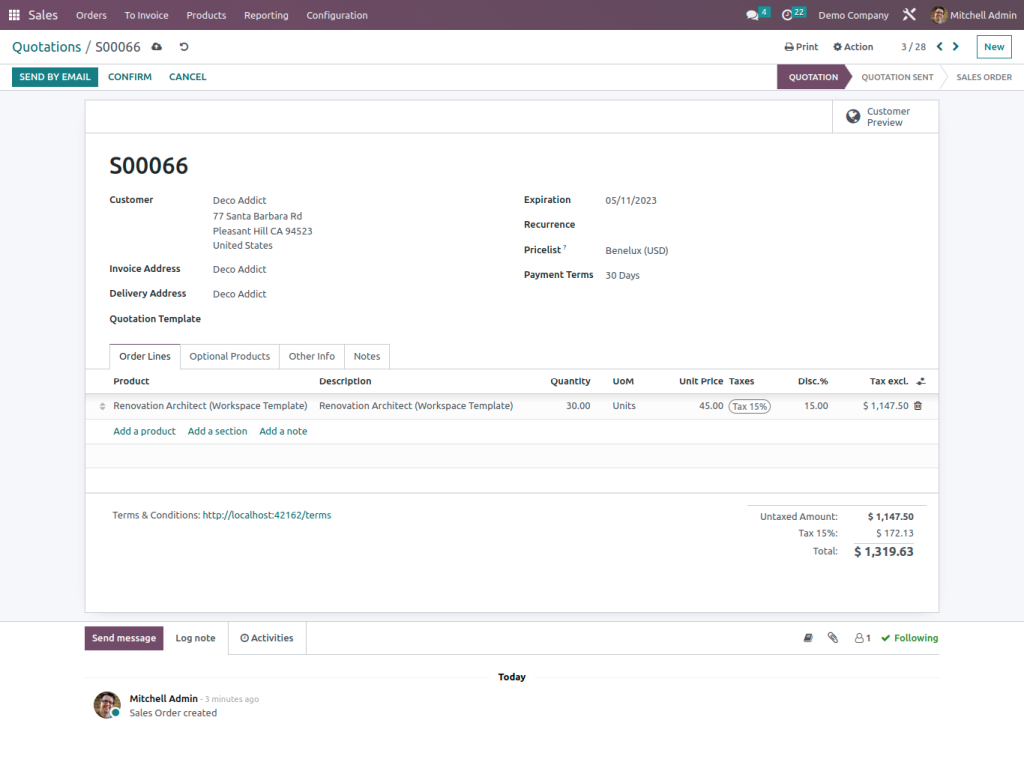The image size is (1024, 765).
Task: Click the Send by Email button
Action: (55, 77)
